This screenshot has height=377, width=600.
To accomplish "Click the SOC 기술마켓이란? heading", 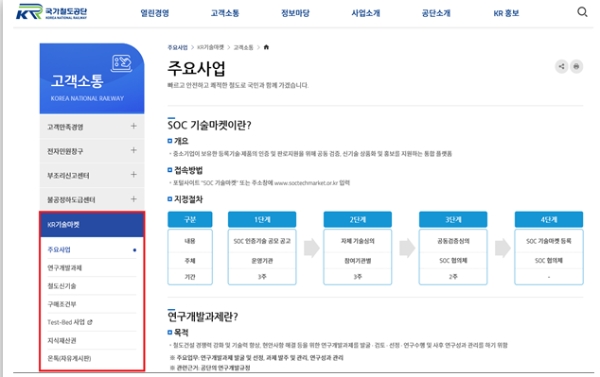I will pyautogui.click(x=209, y=125).
